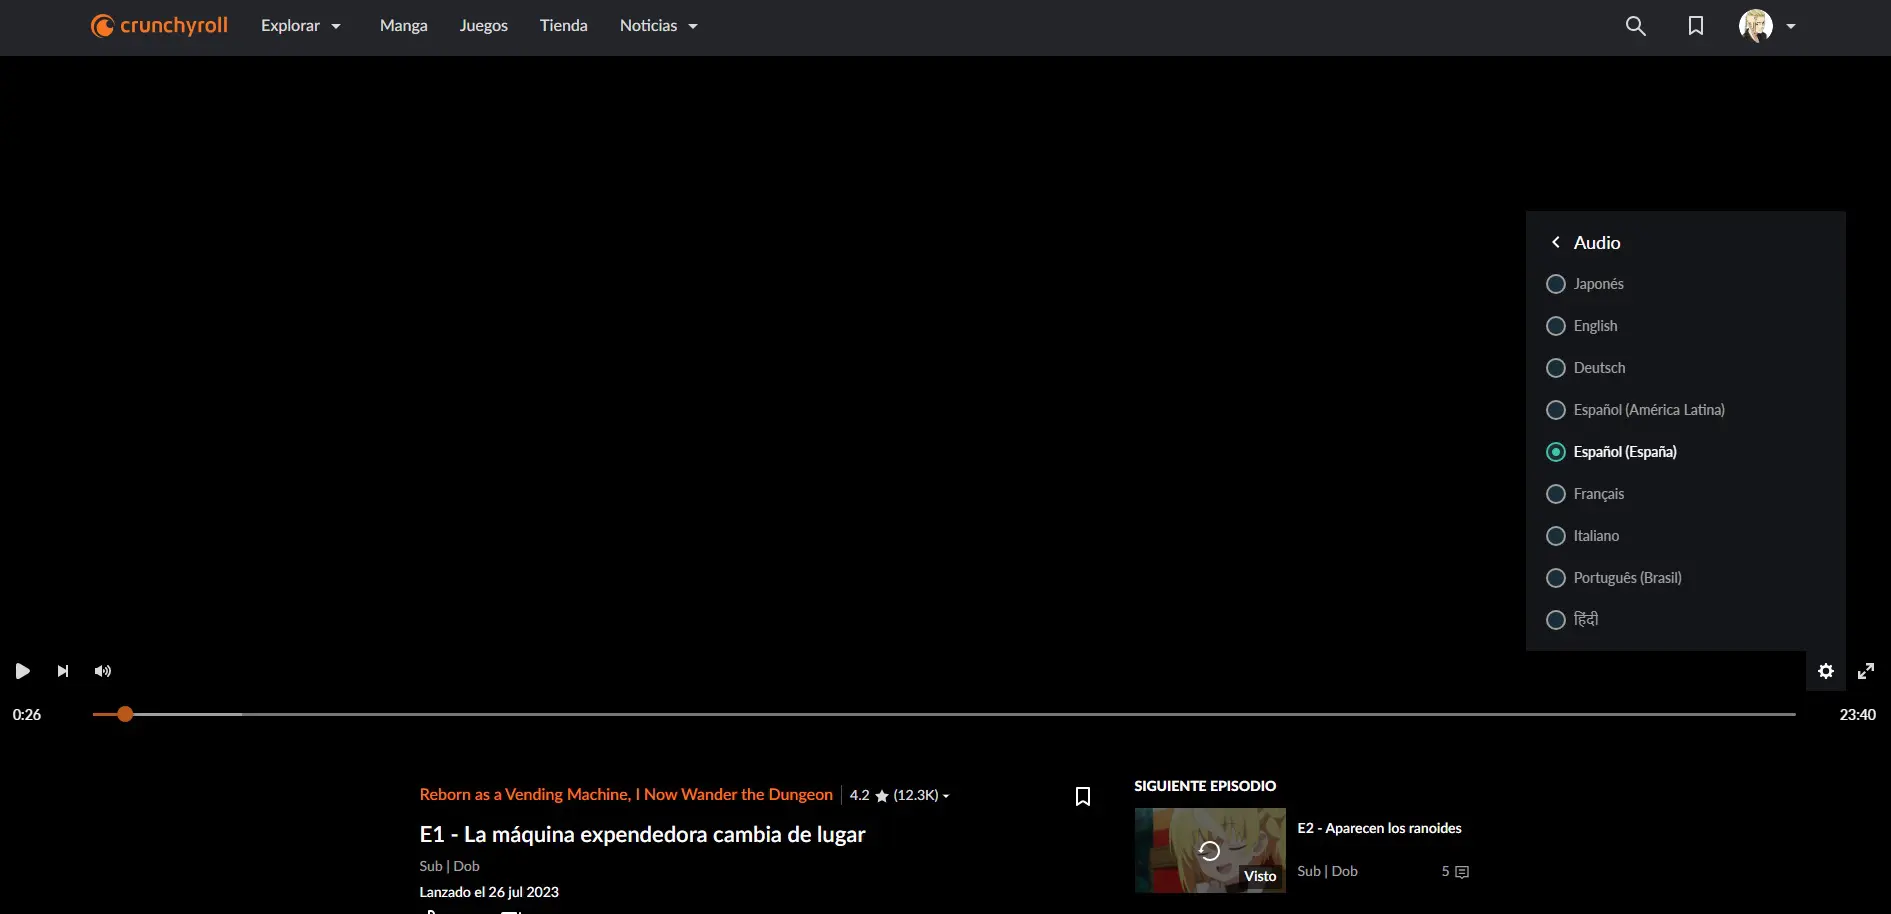
Task: Open the watchlist bookmark in header
Action: (1696, 26)
